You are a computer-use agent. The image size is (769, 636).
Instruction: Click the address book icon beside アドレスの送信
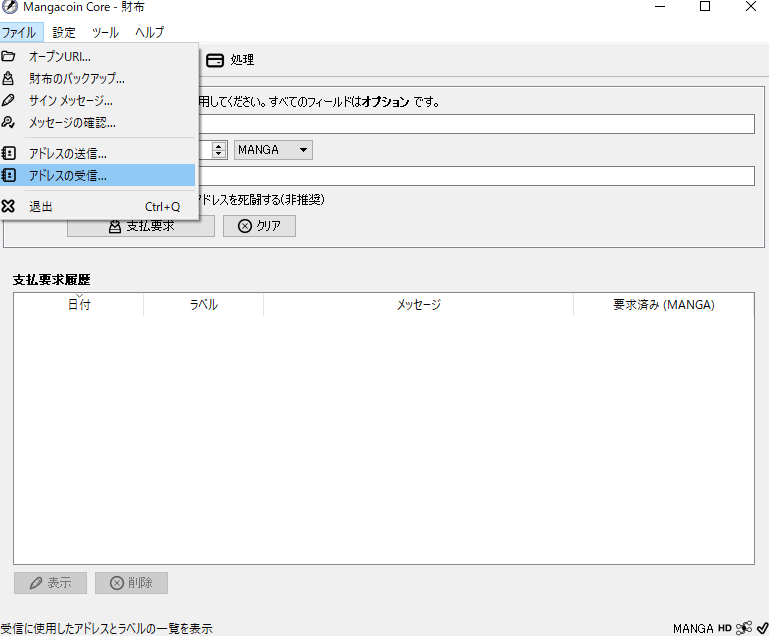coord(8,153)
